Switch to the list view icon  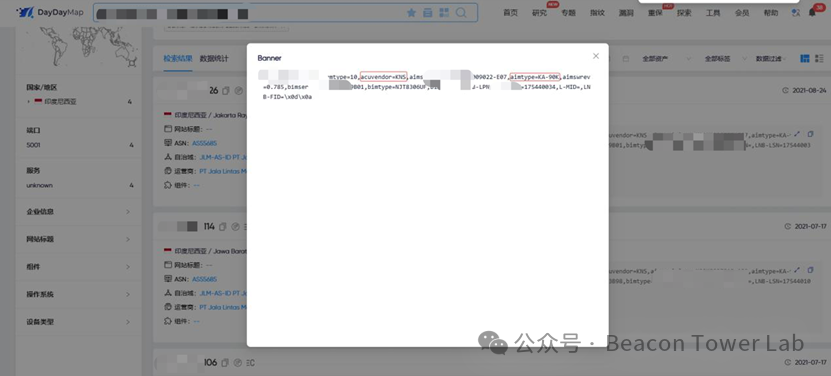(819, 58)
